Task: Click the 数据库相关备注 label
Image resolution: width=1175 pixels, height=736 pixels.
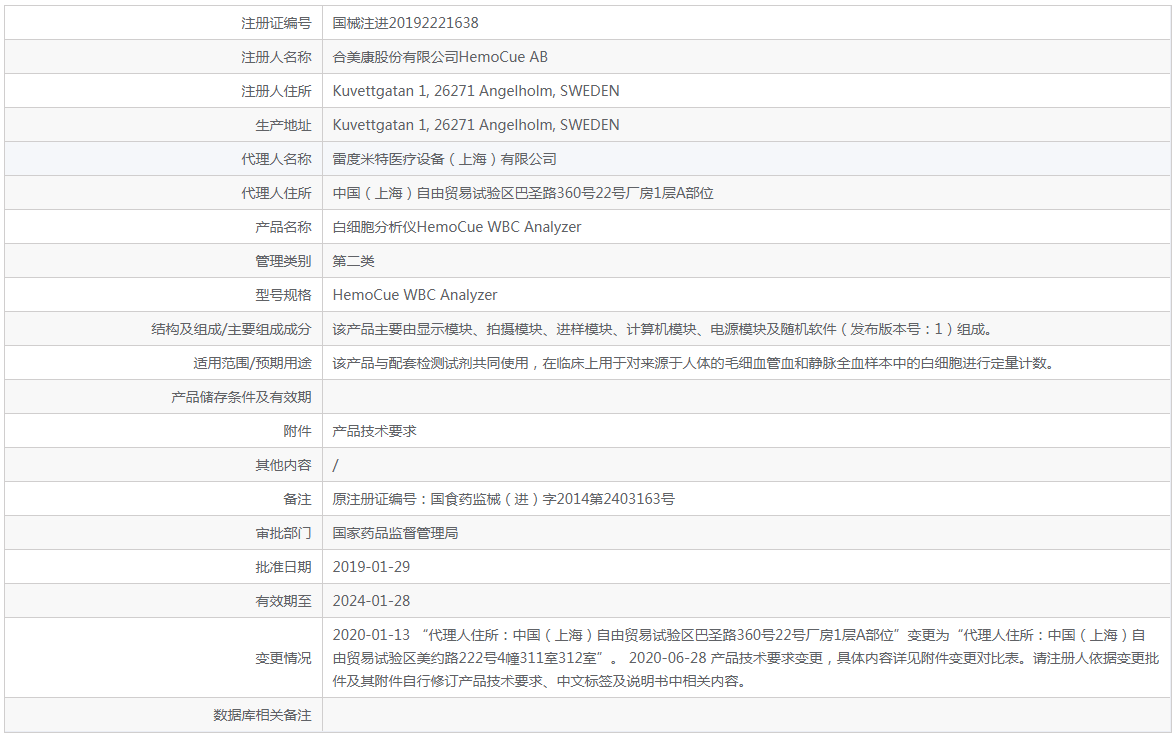Action: tap(262, 715)
